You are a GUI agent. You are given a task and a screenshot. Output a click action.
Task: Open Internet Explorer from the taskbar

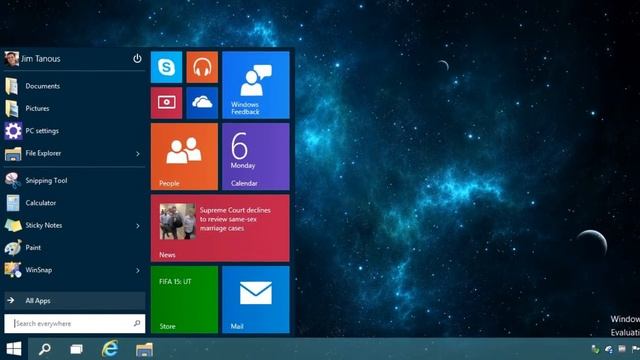110,349
